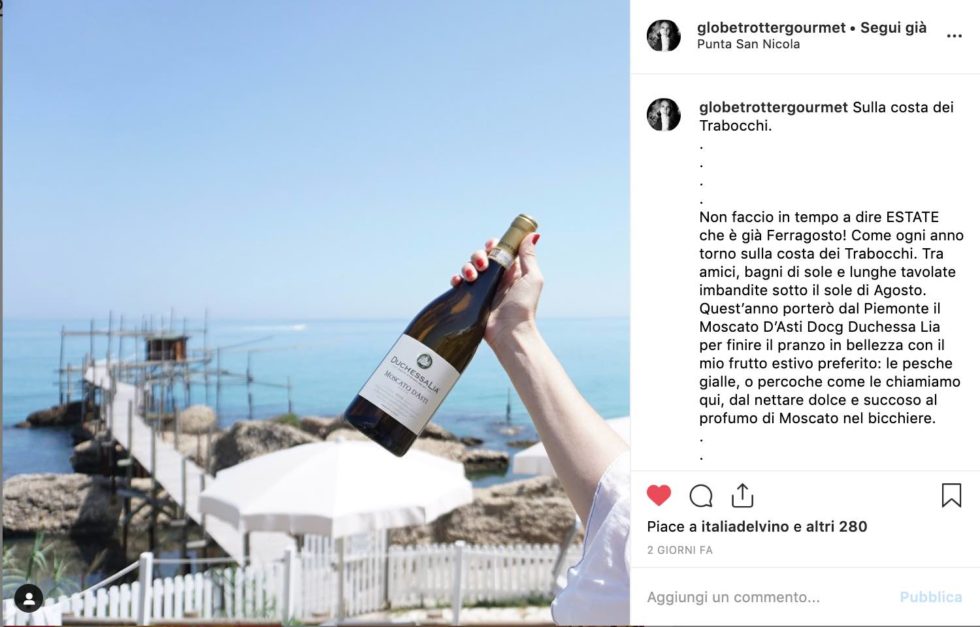Toggle the Segui già following button
980x627 pixels.
point(893,28)
